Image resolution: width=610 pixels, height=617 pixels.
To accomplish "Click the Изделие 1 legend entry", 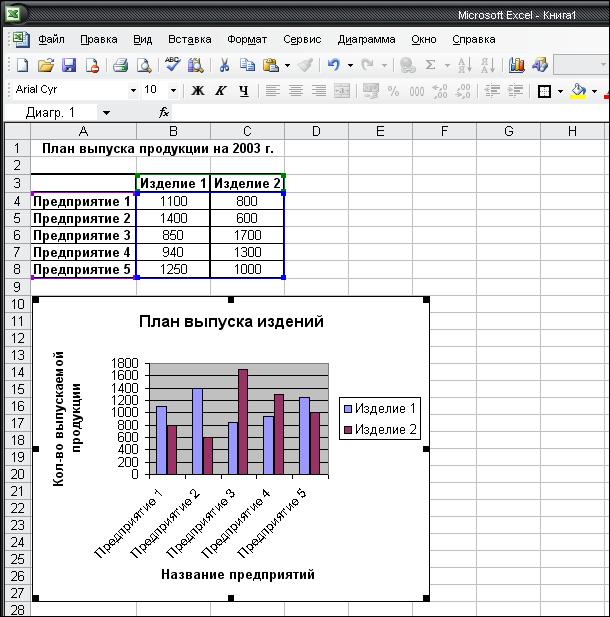I will pos(379,408).
